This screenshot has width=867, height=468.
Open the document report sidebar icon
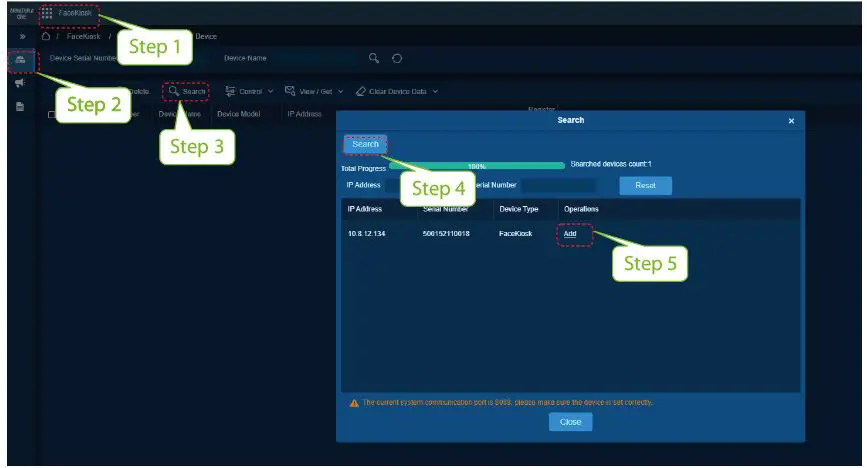pyautogui.click(x=20, y=106)
